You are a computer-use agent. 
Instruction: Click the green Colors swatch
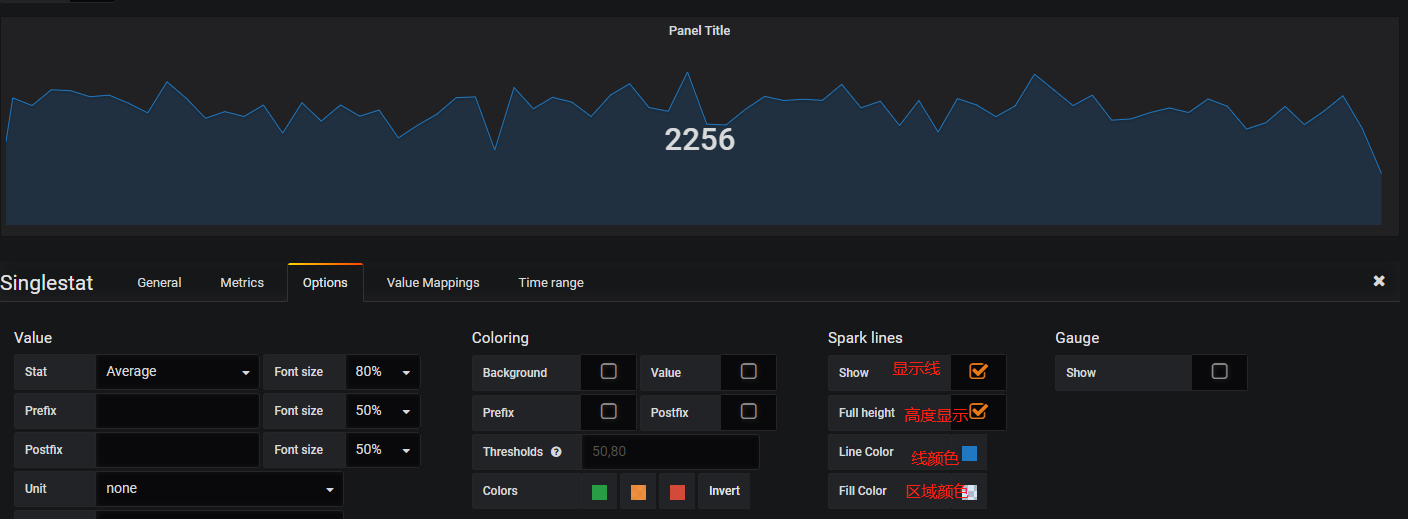click(599, 492)
